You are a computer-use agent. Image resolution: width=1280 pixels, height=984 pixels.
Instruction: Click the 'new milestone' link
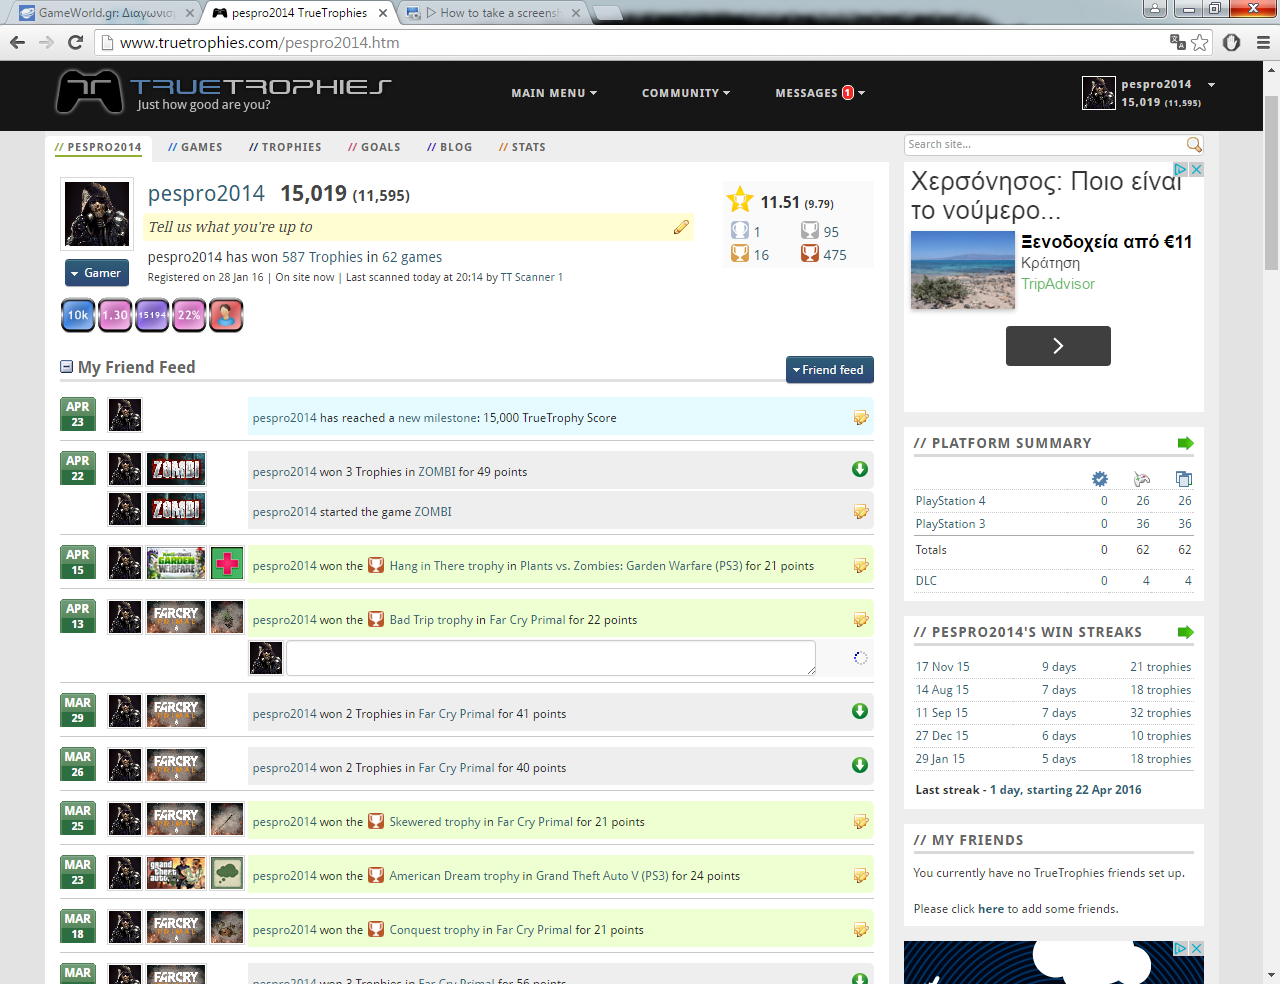pyautogui.click(x=439, y=418)
